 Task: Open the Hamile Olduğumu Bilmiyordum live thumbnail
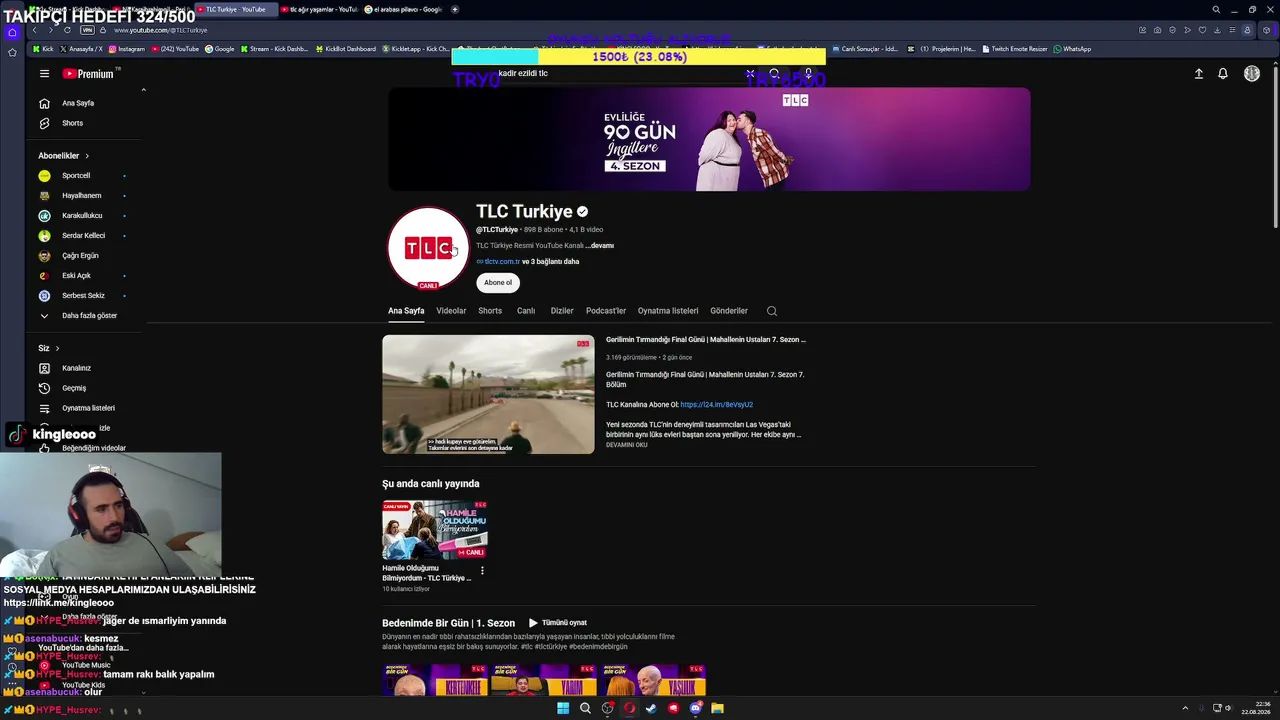pos(435,530)
